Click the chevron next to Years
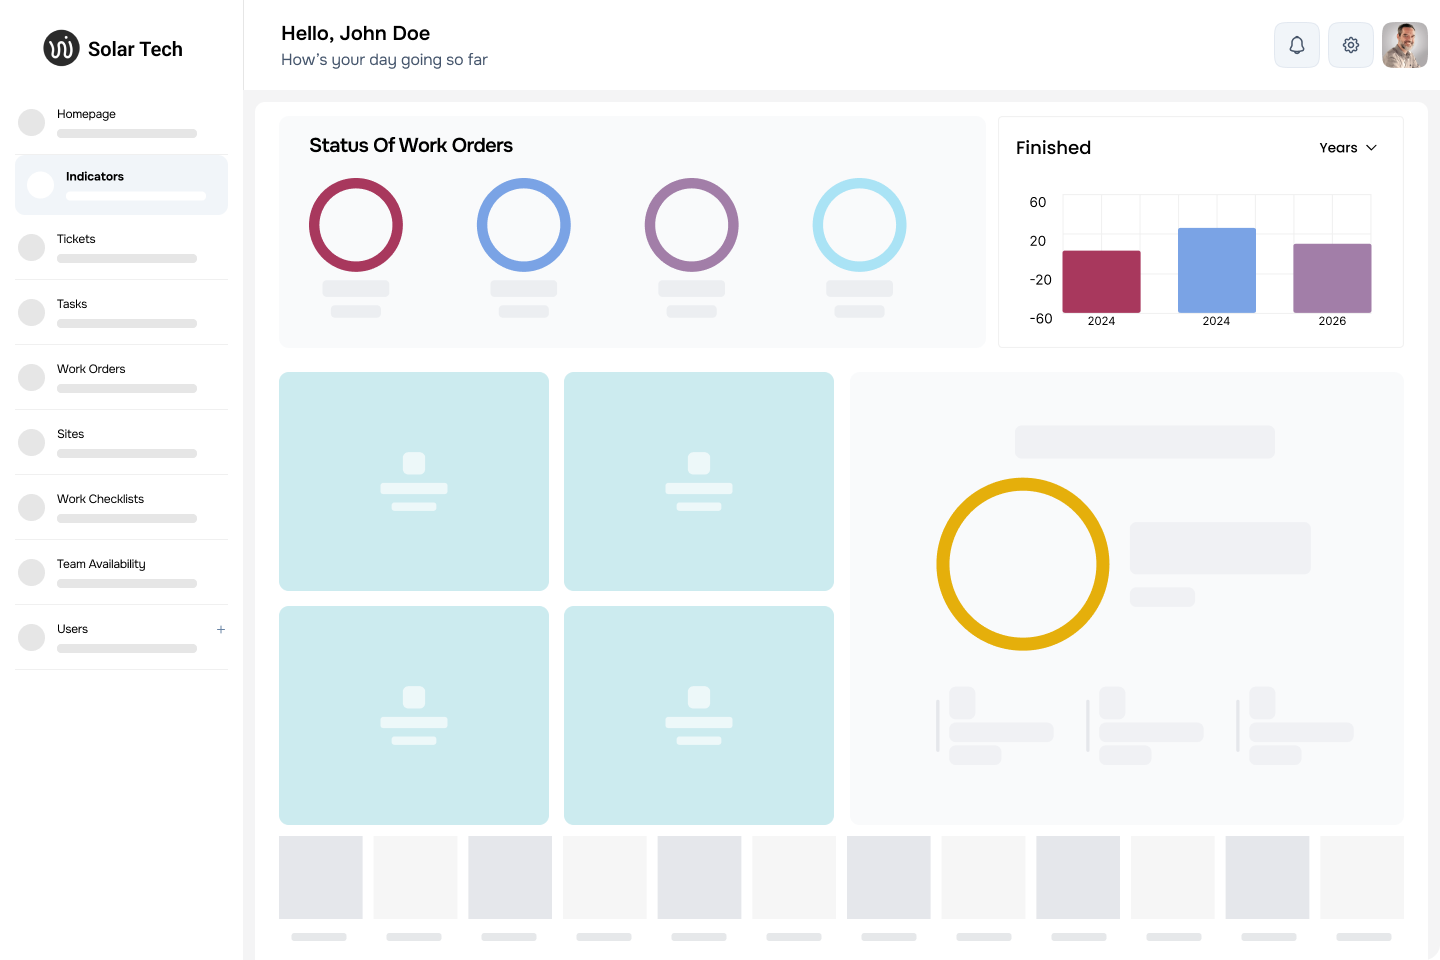Image resolution: width=1440 pixels, height=960 pixels. pyautogui.click(x=1372, y=148)
